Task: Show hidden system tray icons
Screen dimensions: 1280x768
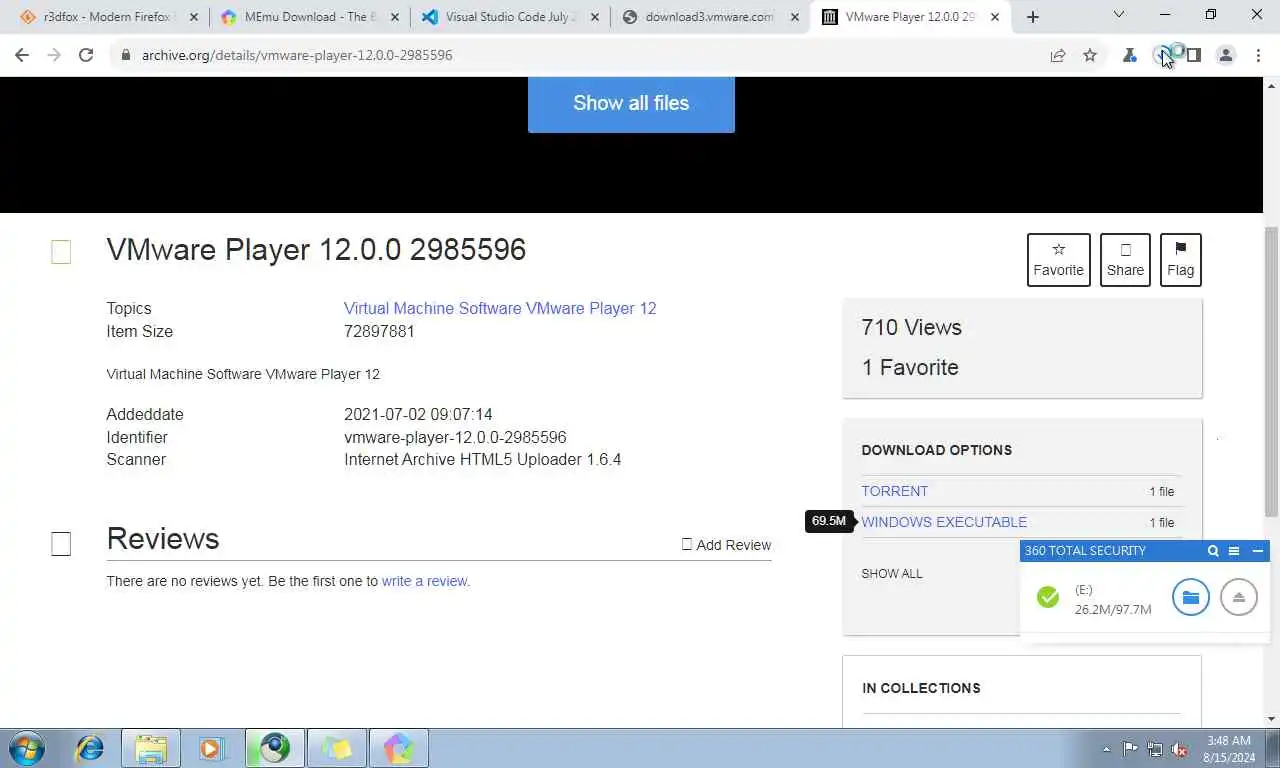Action: tap(1106, 749)
